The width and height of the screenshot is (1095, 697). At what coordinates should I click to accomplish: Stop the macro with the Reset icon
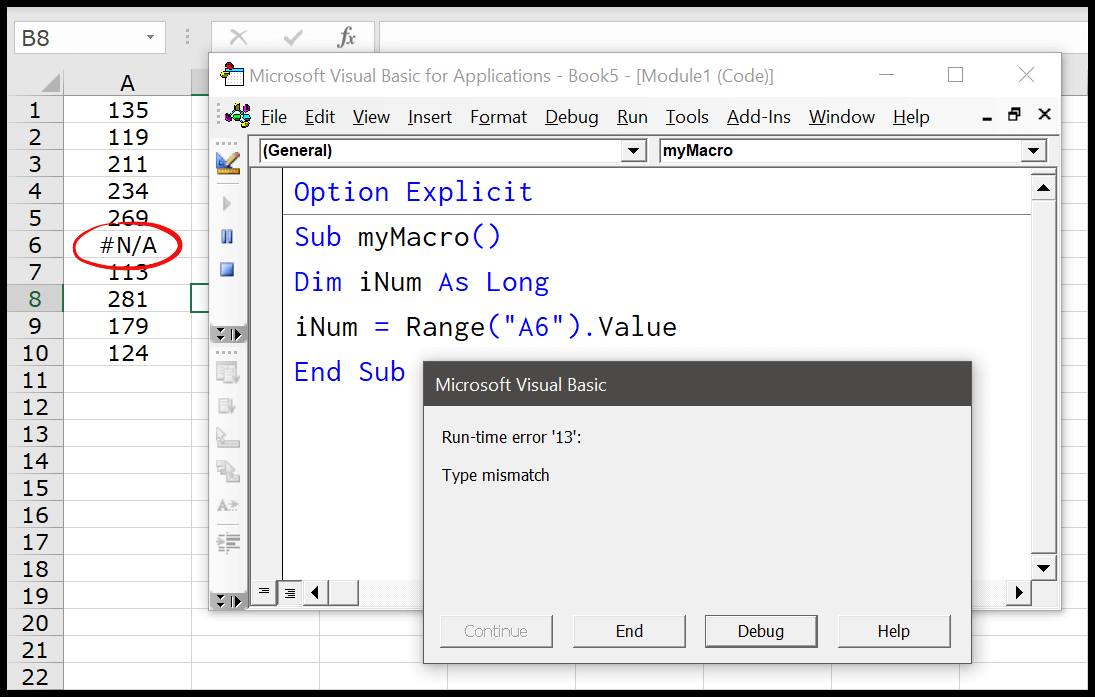point(228,268)
